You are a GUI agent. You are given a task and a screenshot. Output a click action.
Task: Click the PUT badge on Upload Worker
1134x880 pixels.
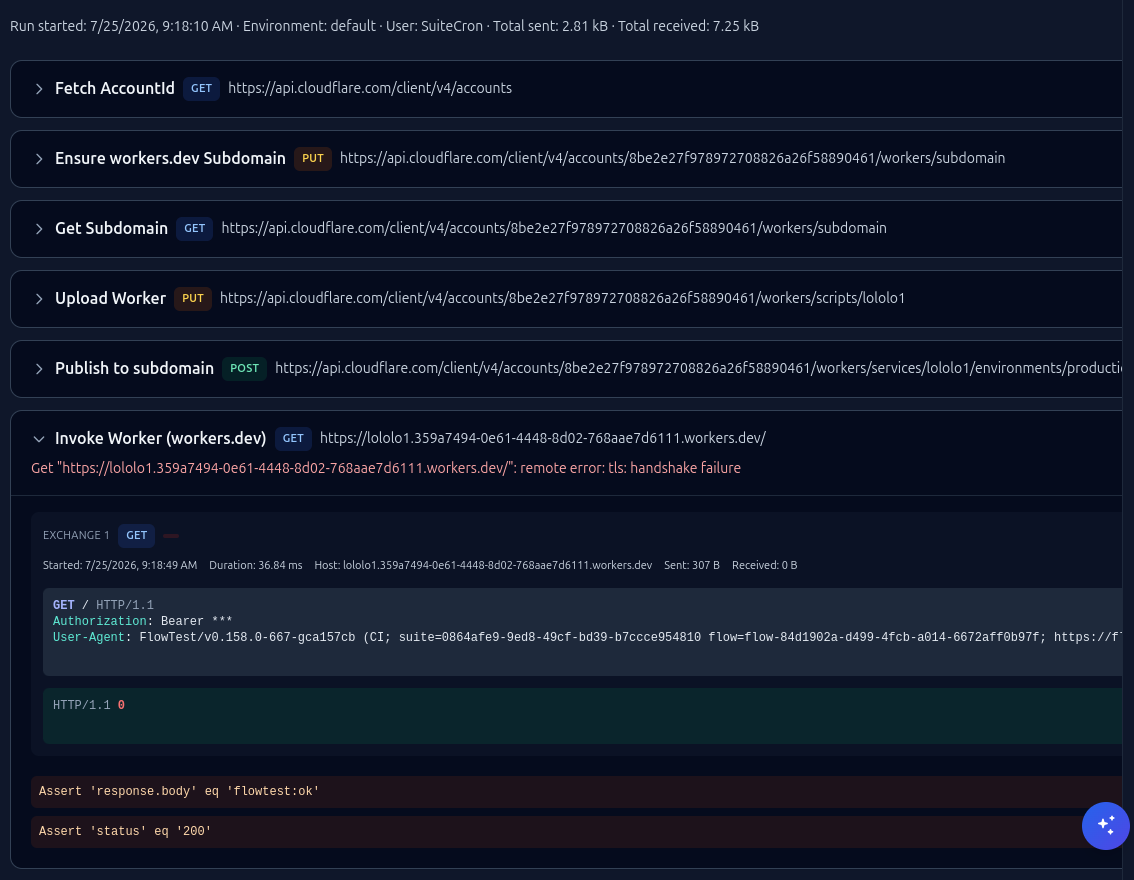[192, 299]
